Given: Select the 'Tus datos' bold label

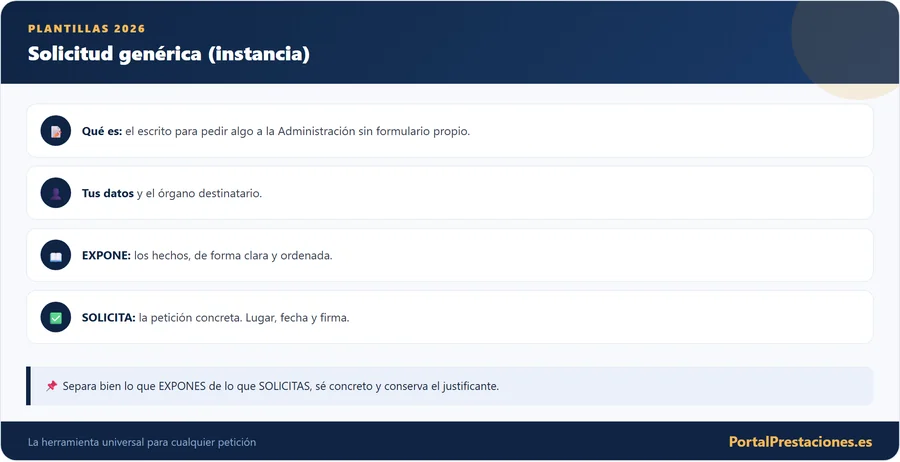Looking at the screenshot, I should [x=107, y=193].
